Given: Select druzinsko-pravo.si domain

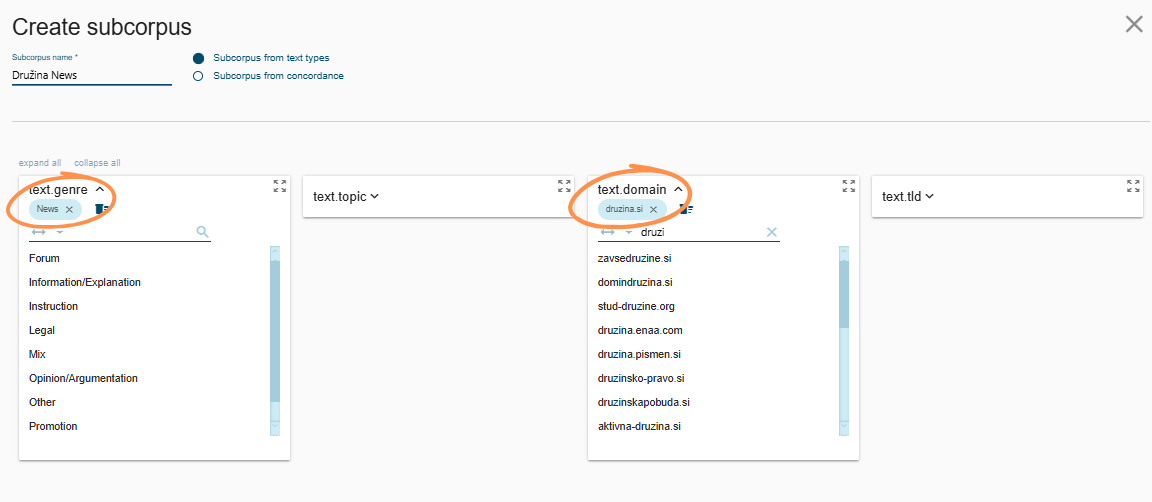Looking at the screenshot, I should [641, 378].
